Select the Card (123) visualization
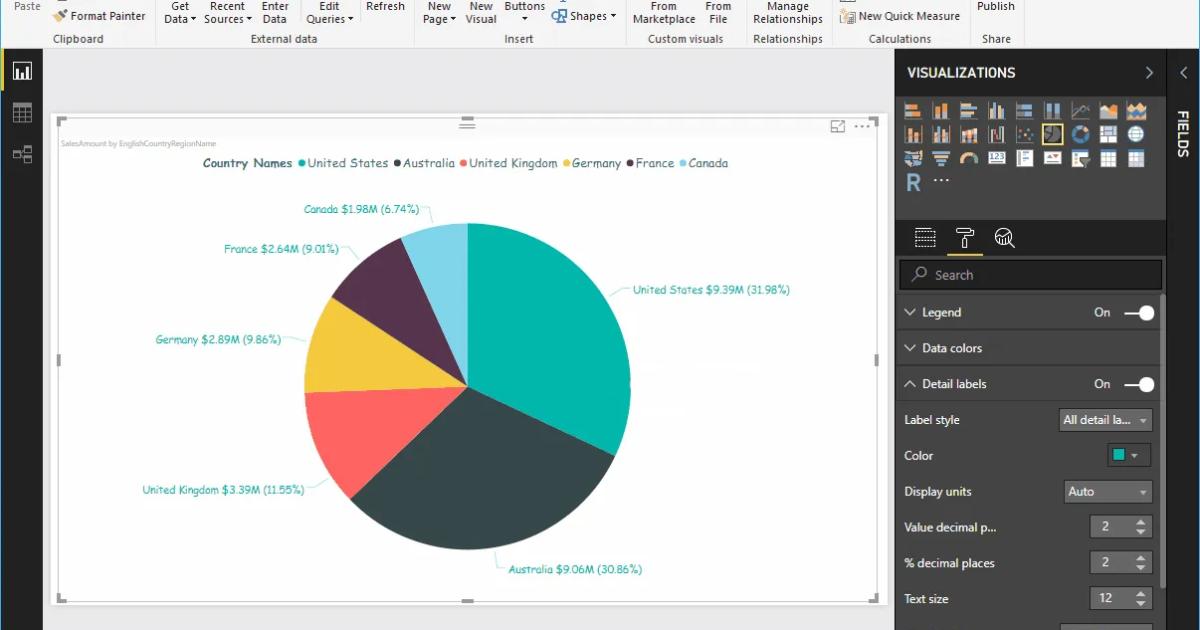Screen dimensions: 1200x630 click(x=996, y=158)
